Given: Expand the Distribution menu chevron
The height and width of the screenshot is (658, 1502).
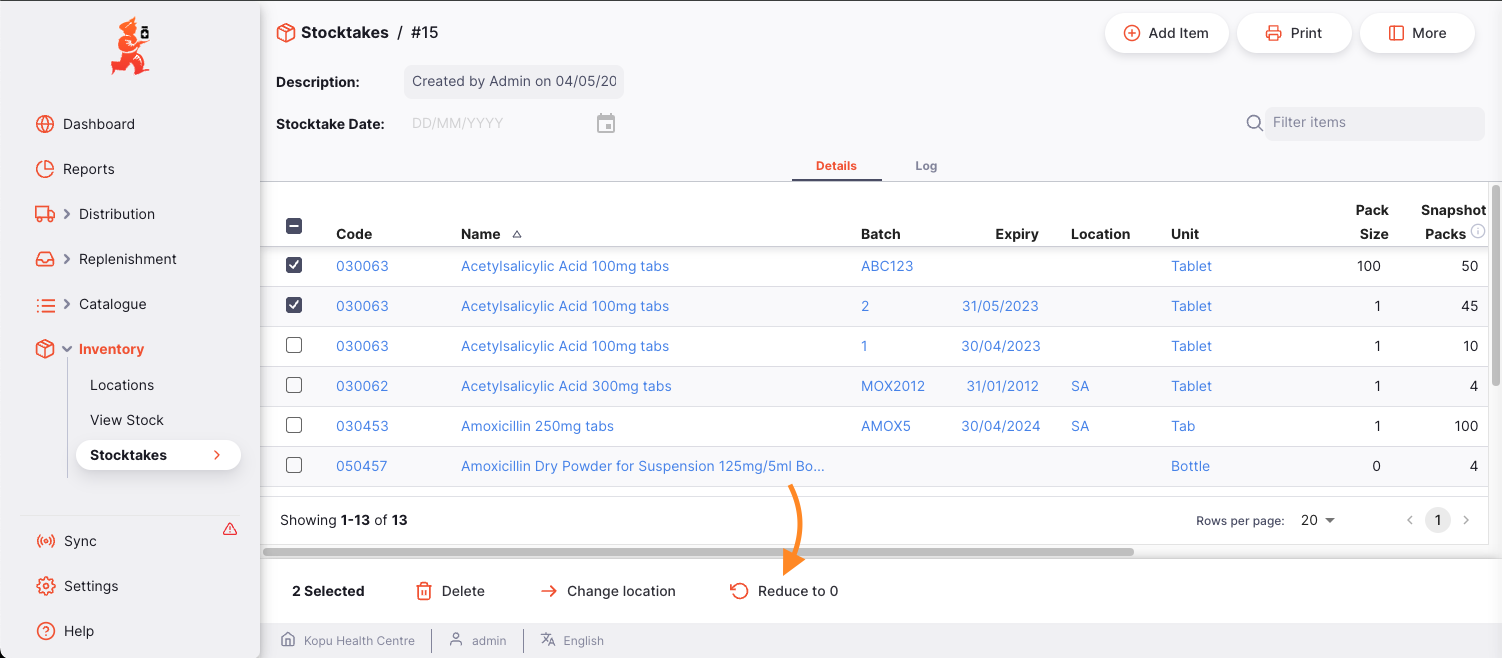Looking at the screenshot, I should click(67, 214).
